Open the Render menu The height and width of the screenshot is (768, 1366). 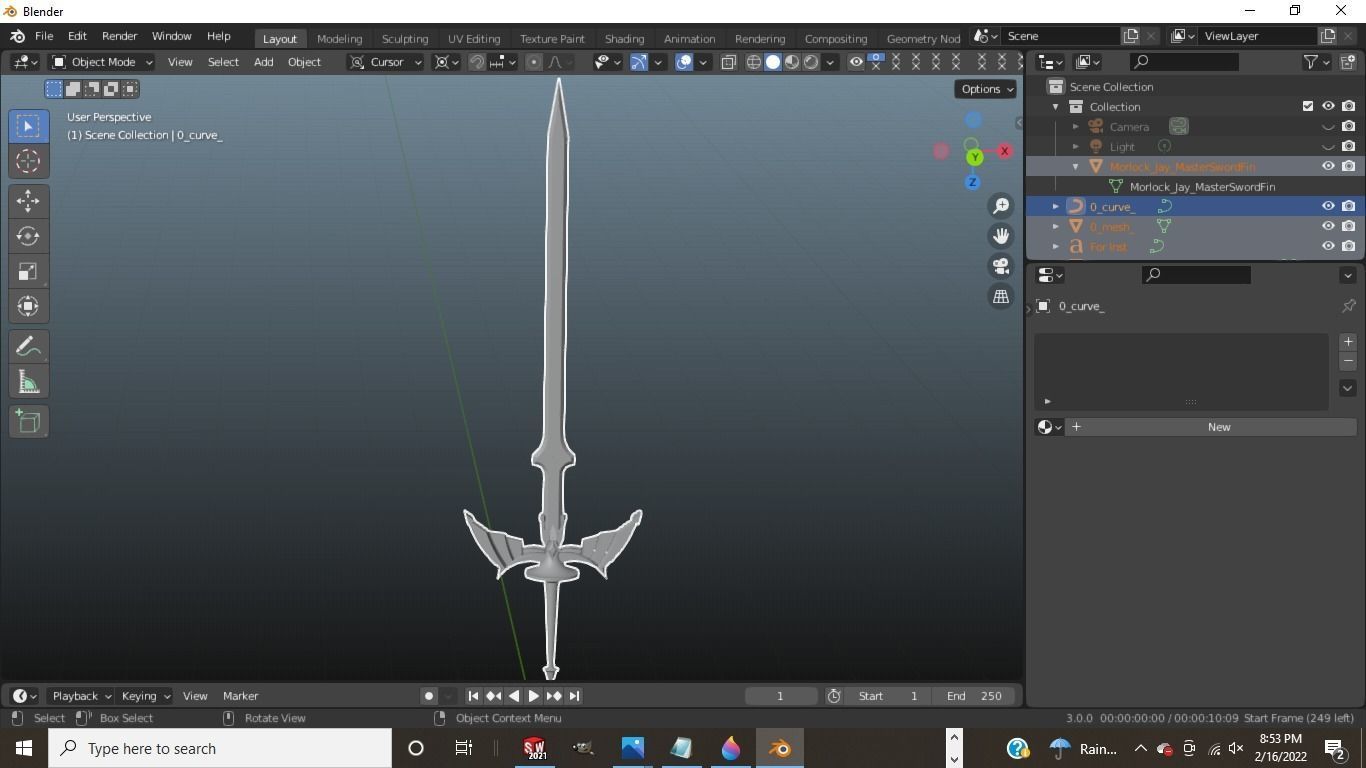tap(119, 36)
